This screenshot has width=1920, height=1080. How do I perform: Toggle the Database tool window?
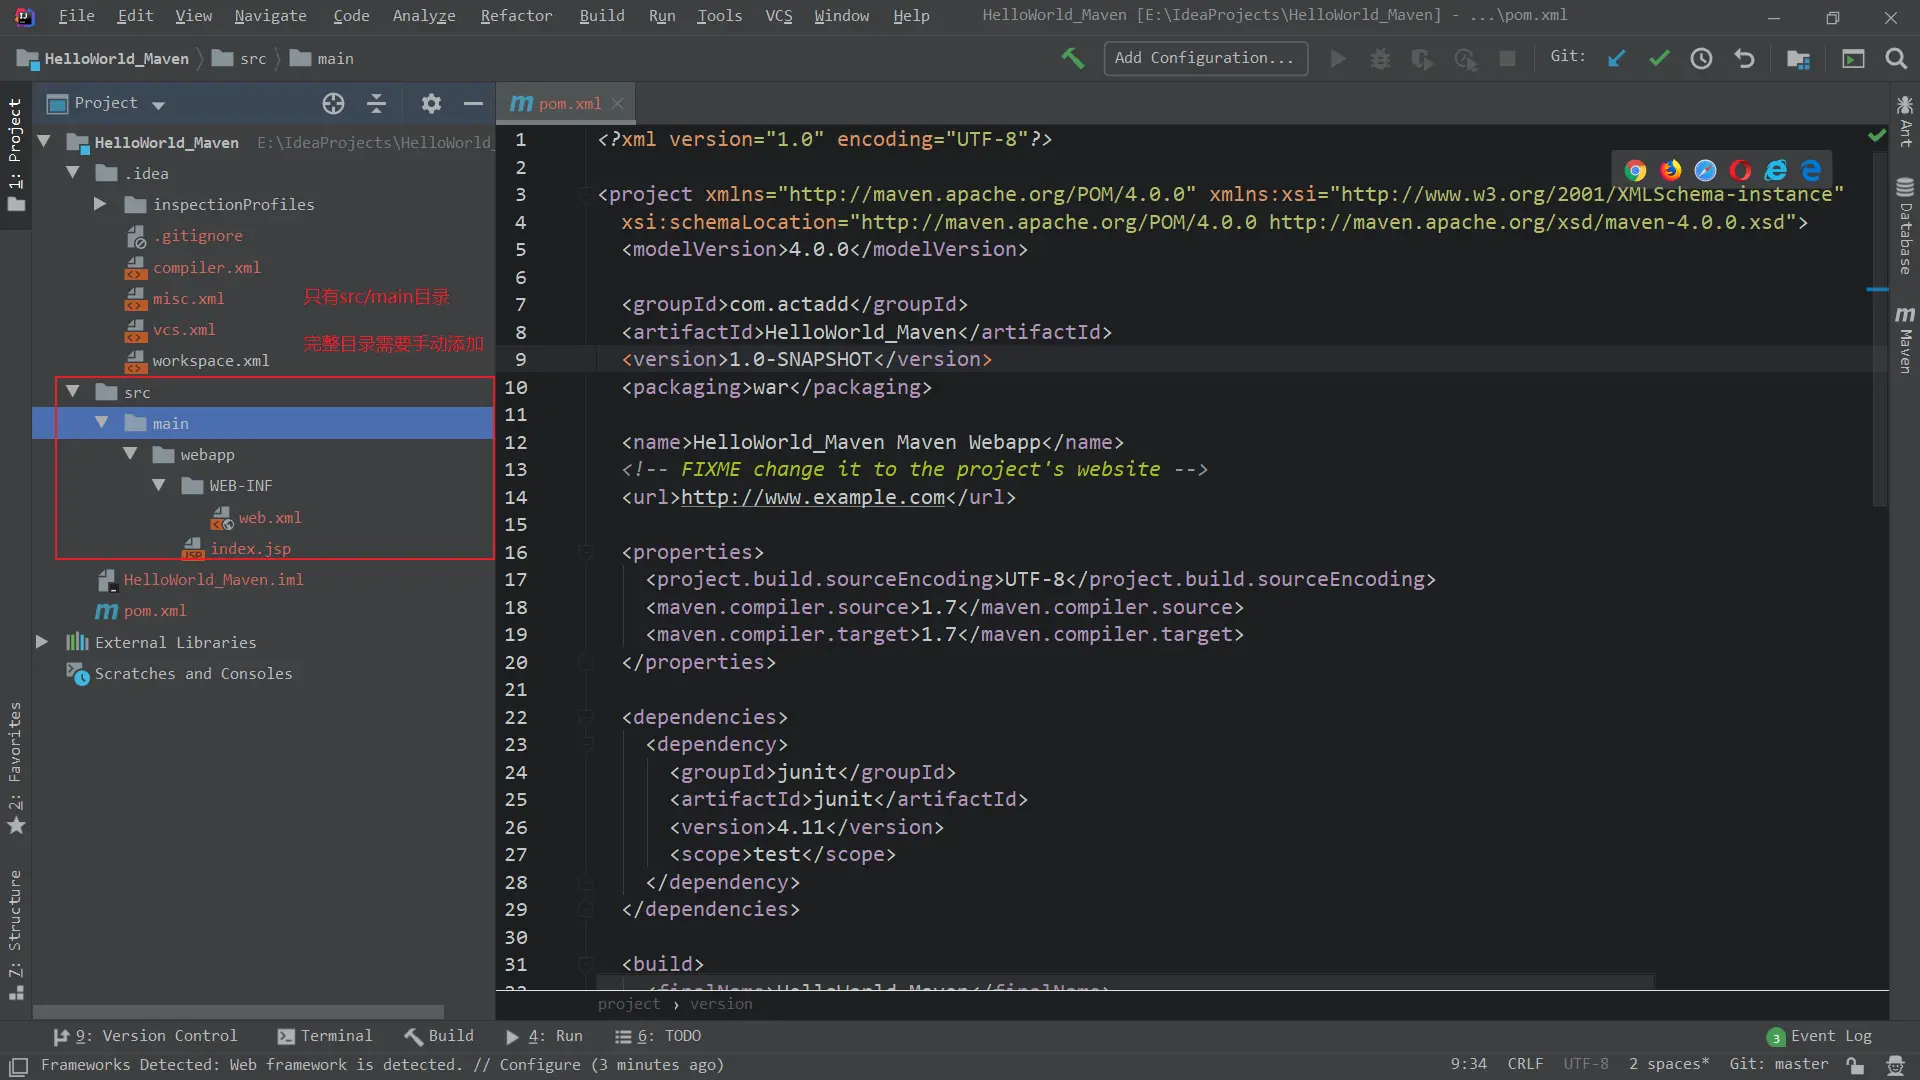tap(1905, 225)
